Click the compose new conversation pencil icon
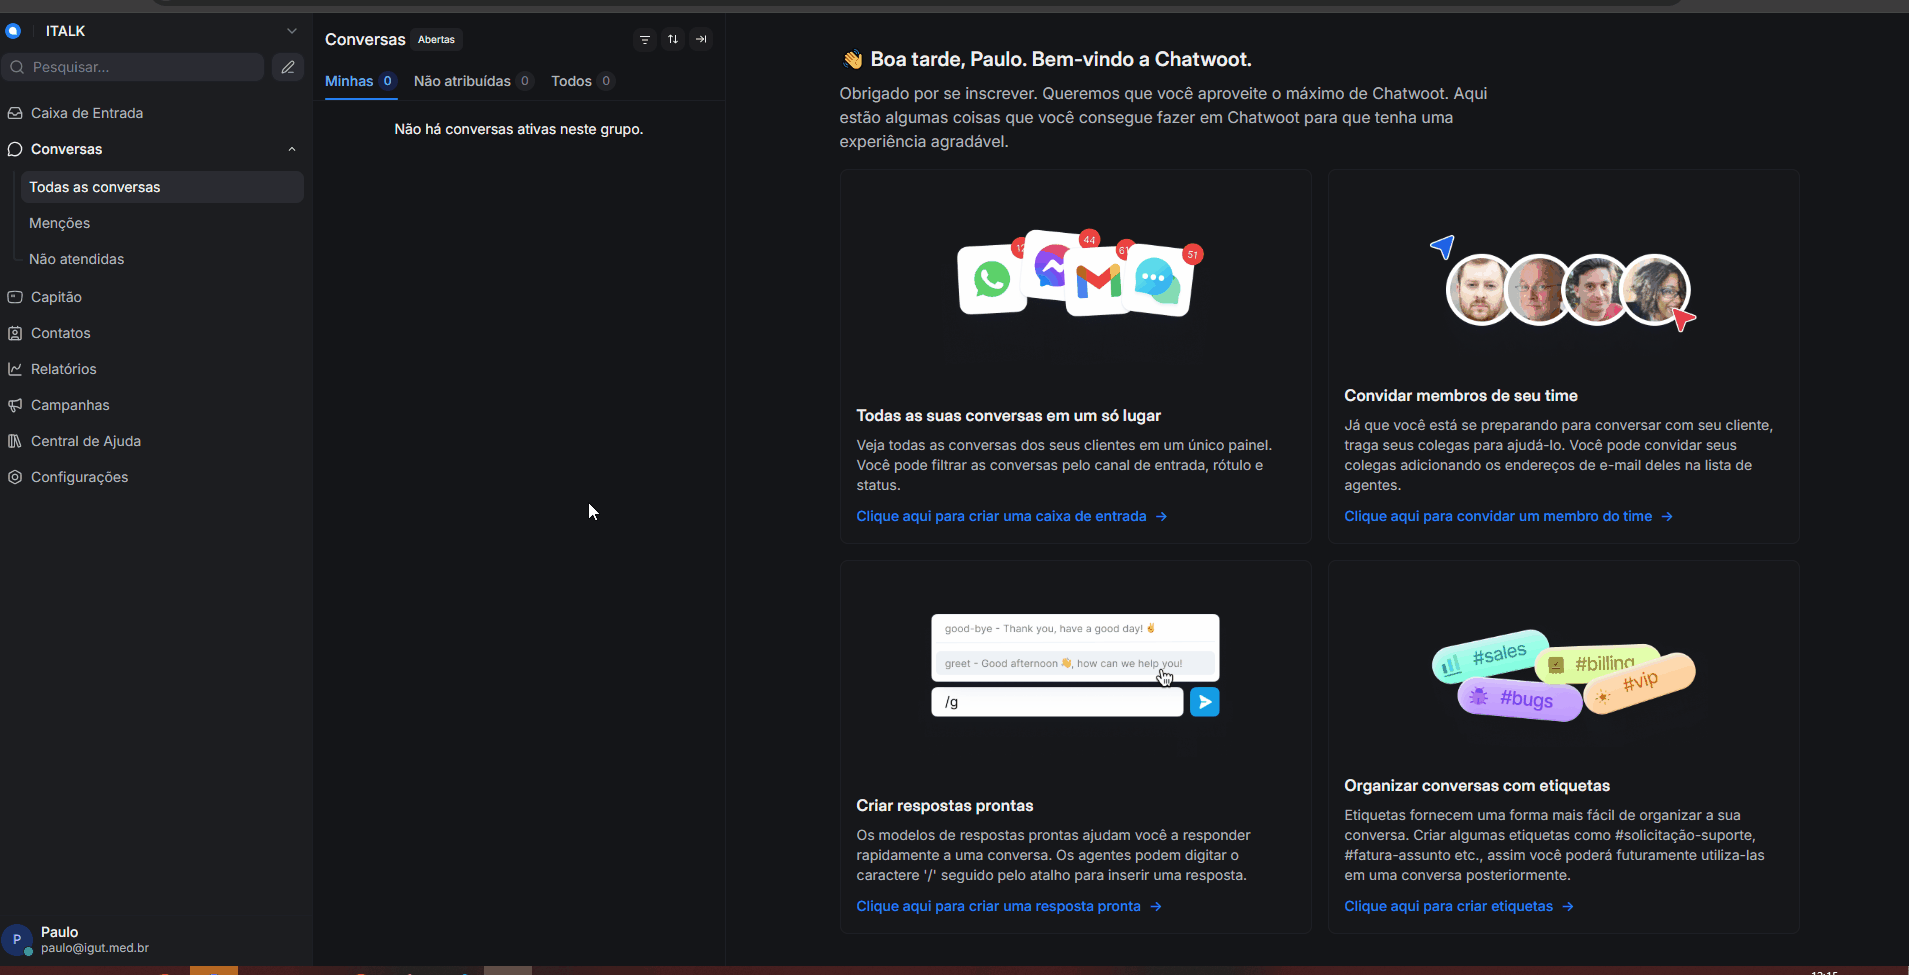The width and height of the screenshot is (1909, 975). click(288, 67)
